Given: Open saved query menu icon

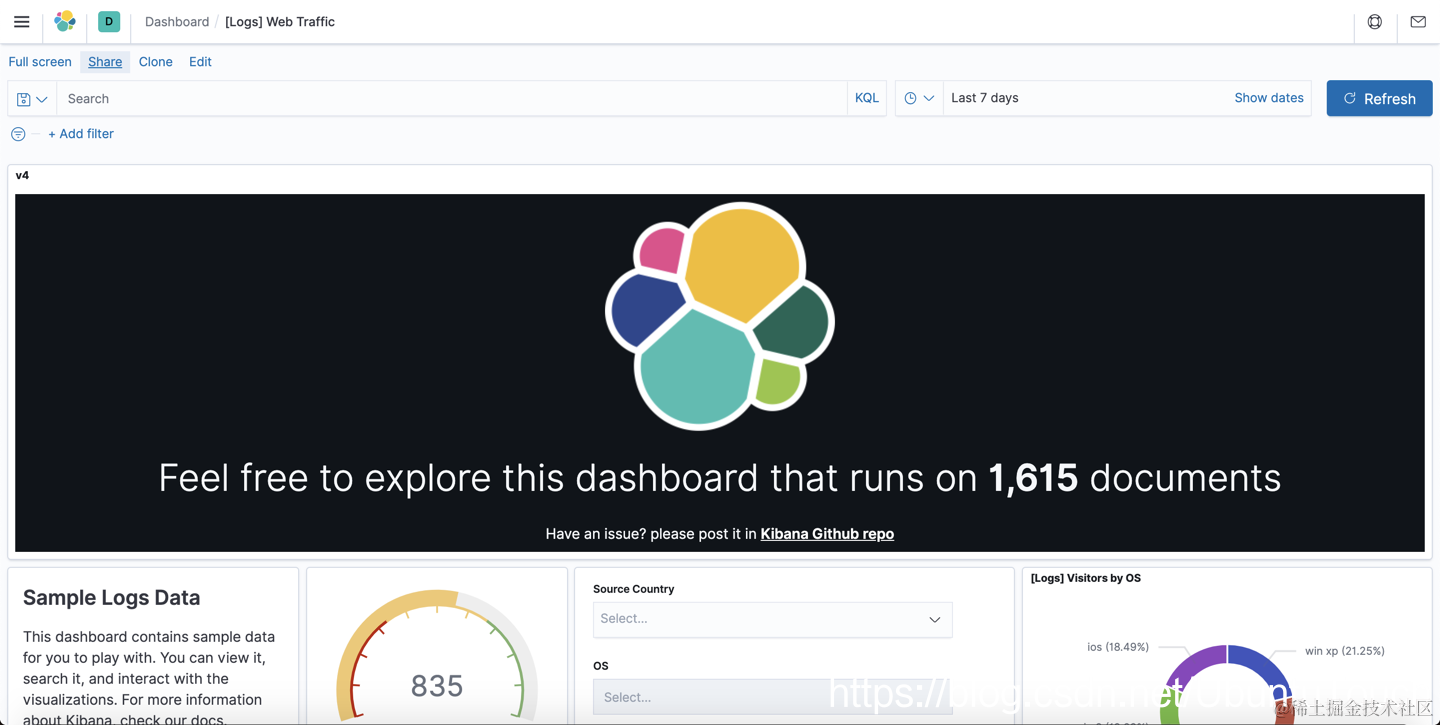Looking at the screenshot, I should (x=32, y=99).
